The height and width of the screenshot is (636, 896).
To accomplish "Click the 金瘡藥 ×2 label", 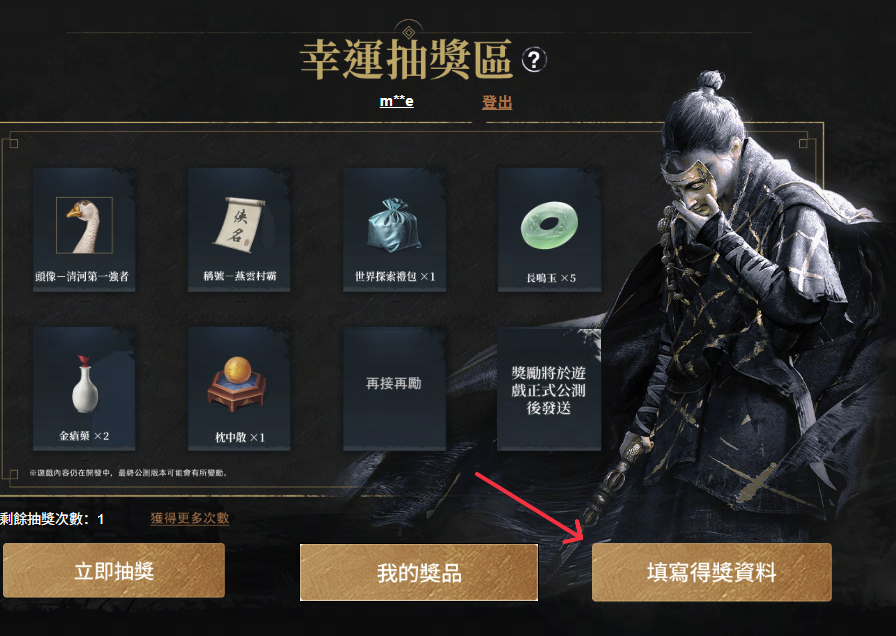I will [84, 436].
